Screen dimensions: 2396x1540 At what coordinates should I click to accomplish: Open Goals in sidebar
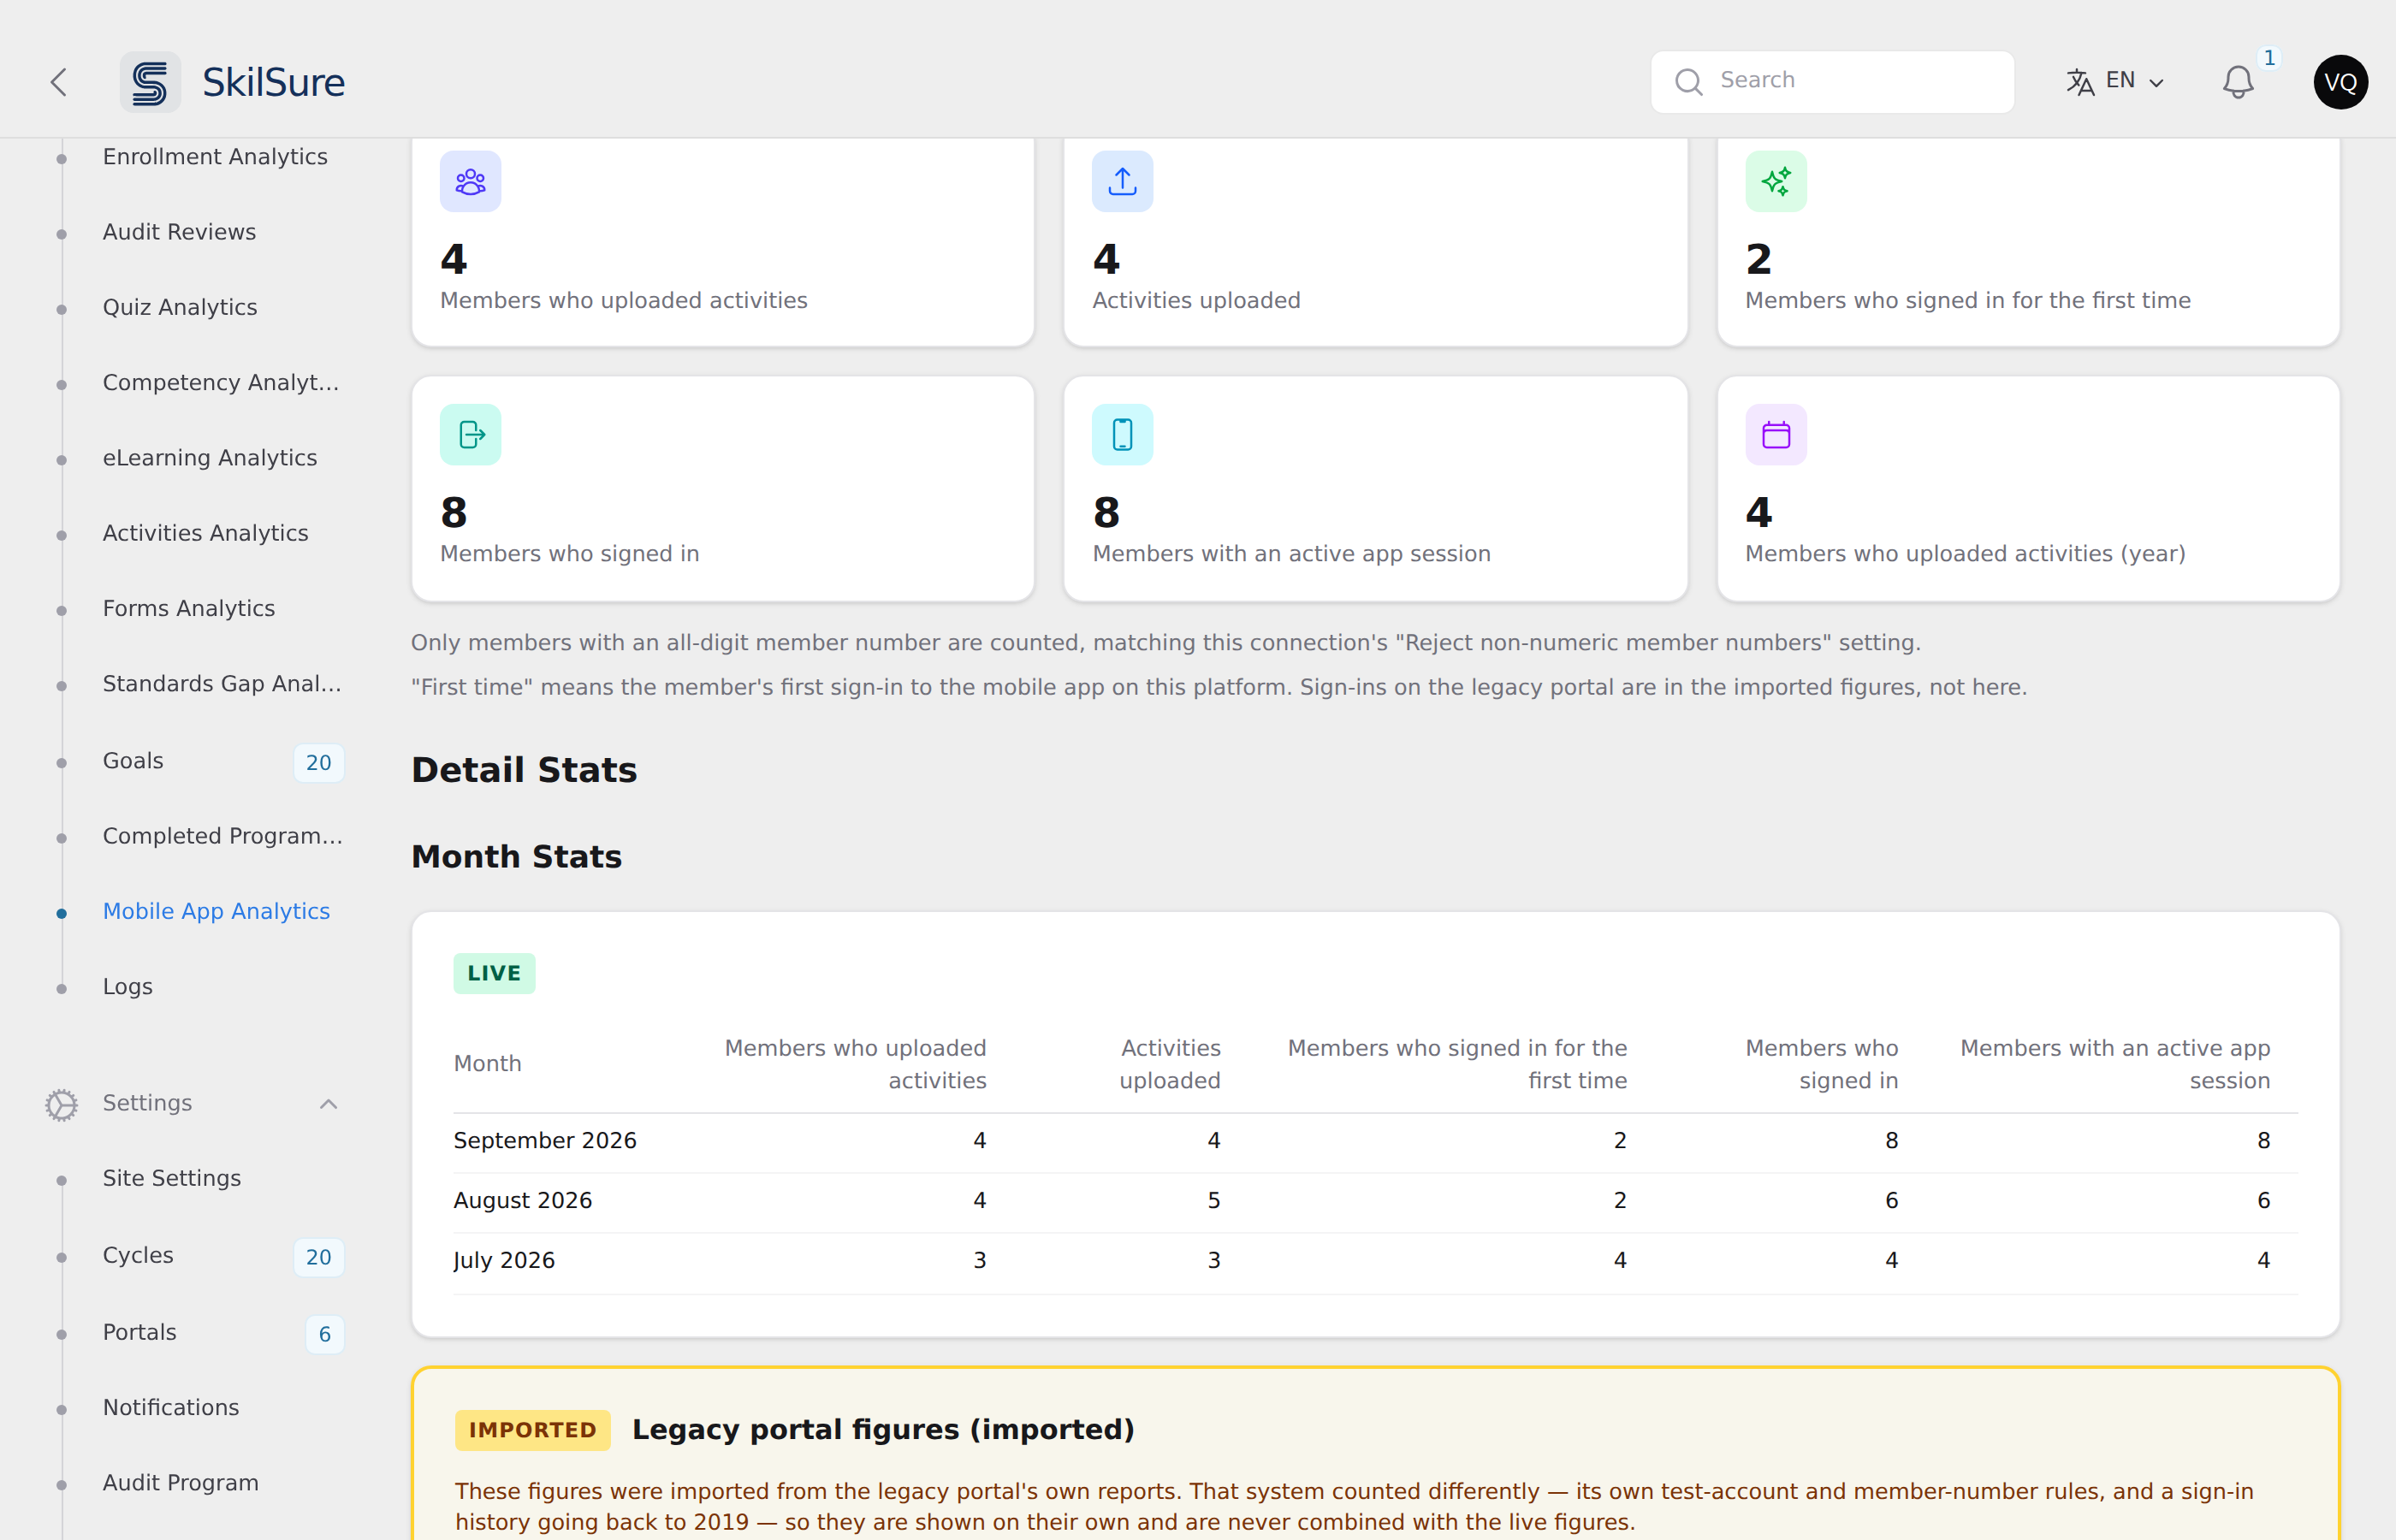pos(133,761)
